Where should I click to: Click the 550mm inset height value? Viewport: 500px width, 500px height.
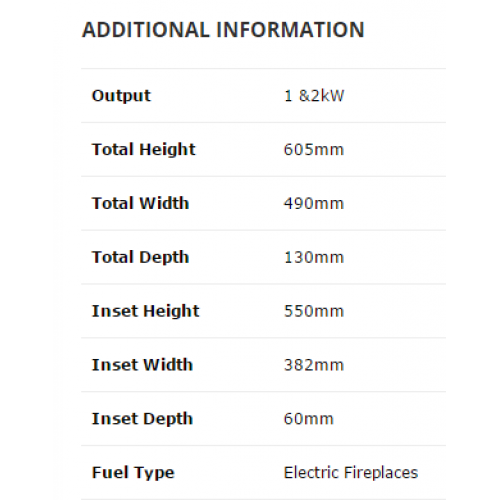314,311
